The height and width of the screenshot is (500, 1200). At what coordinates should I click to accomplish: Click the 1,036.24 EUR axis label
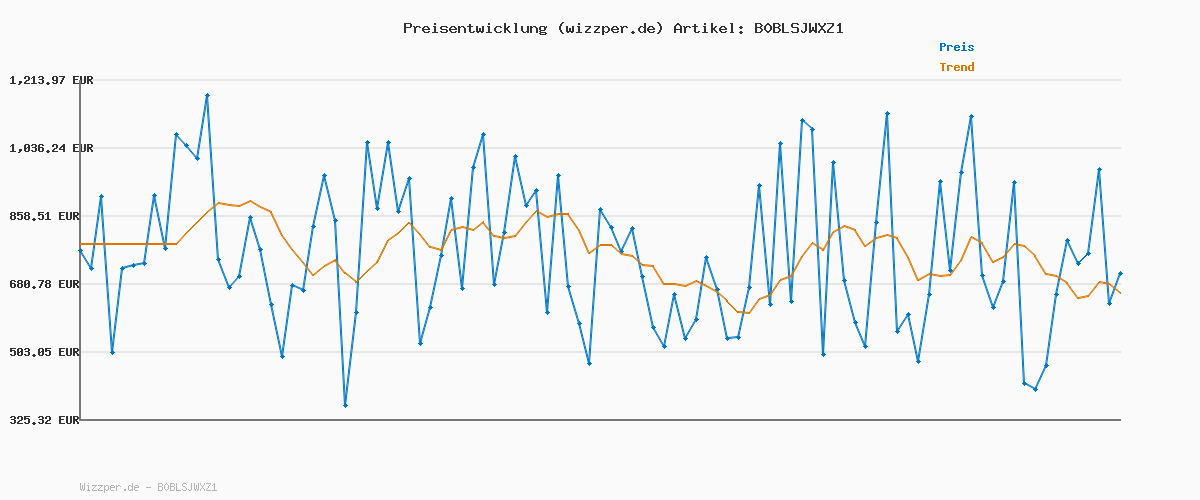[x=50, y=148]
